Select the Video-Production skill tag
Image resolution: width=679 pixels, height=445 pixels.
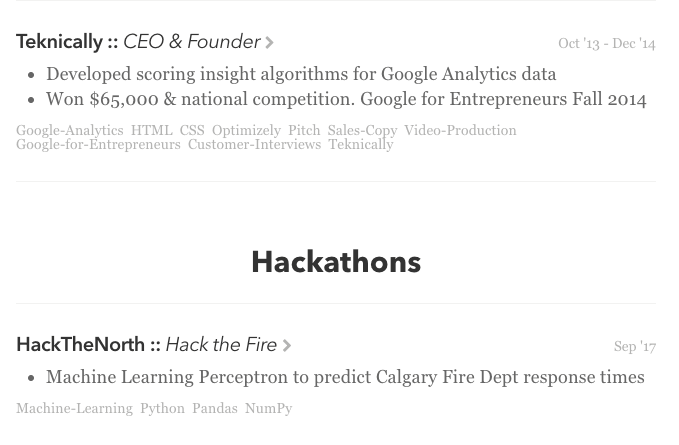pos(460,130)
